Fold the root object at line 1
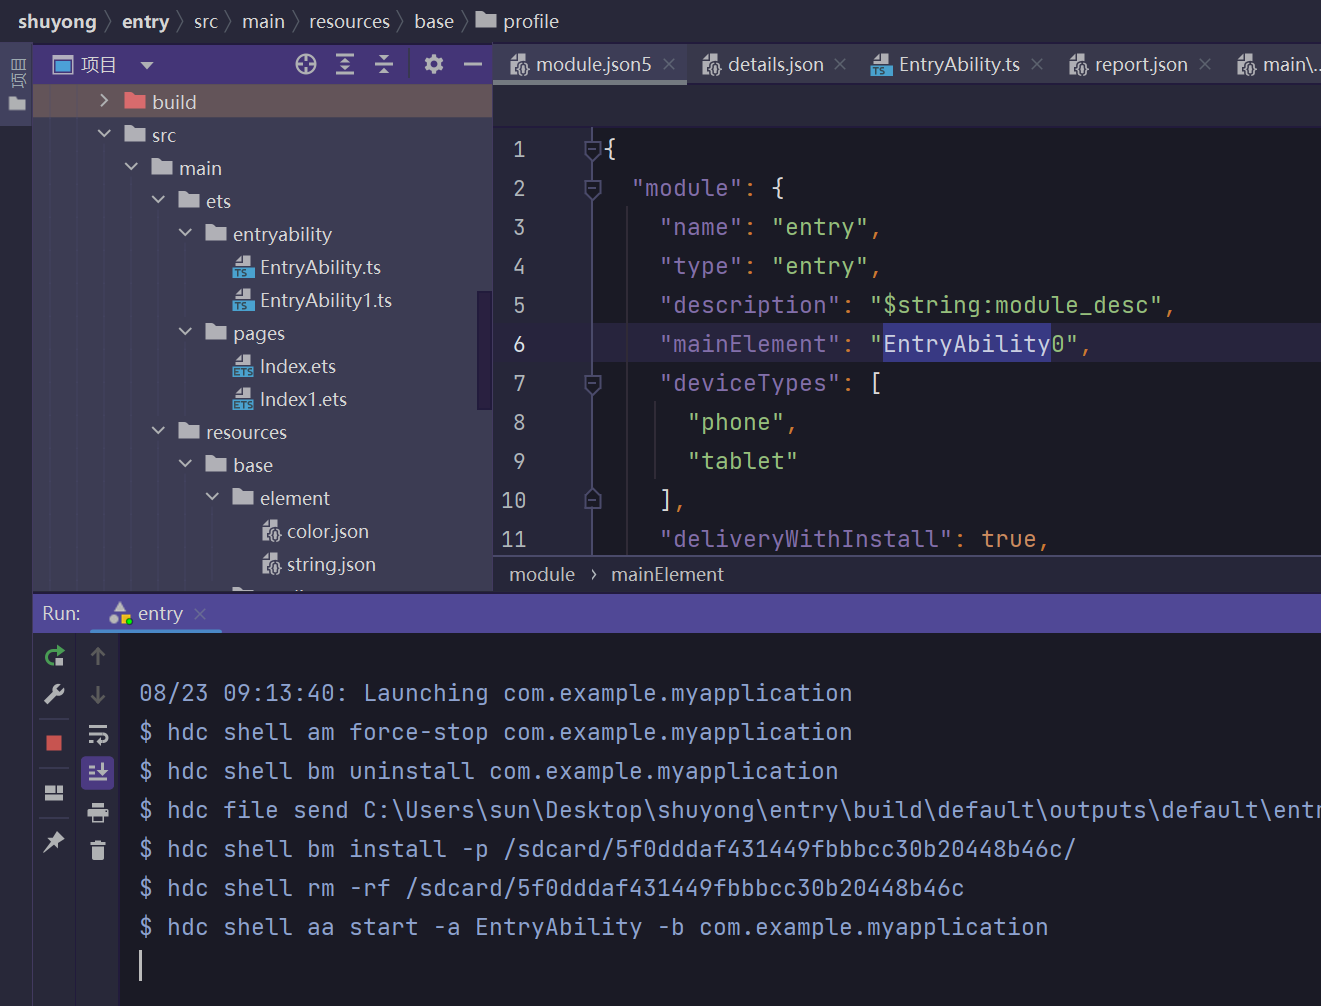Screen dimensions: 1321x1006 (x=592, y=150)
